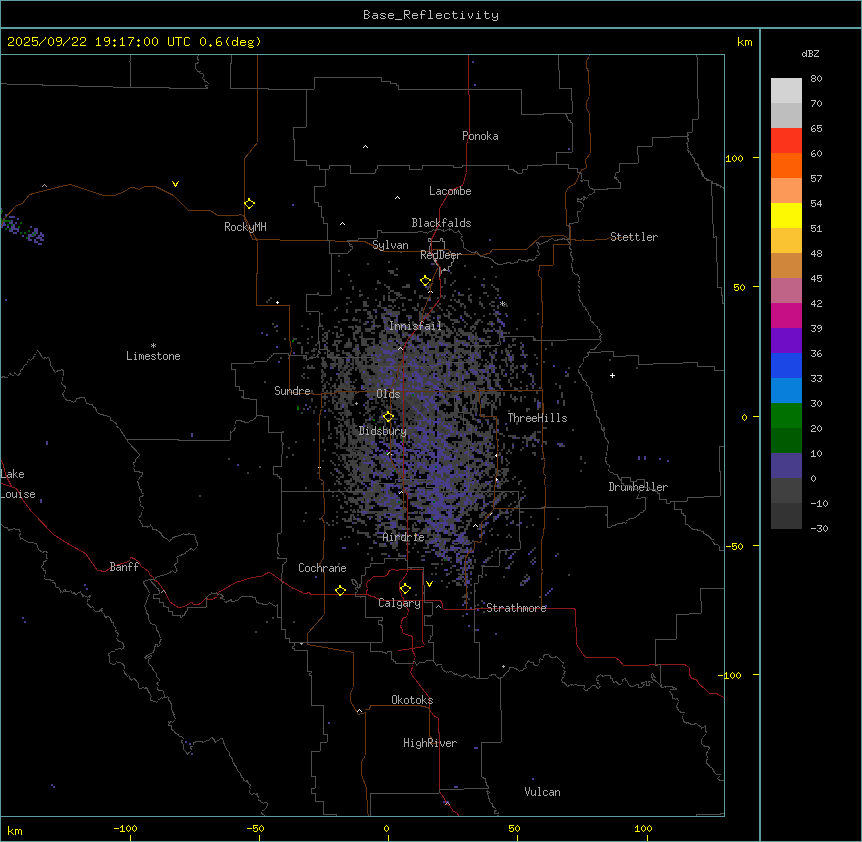Select the Vulcan label on the map

pos(542,792)
